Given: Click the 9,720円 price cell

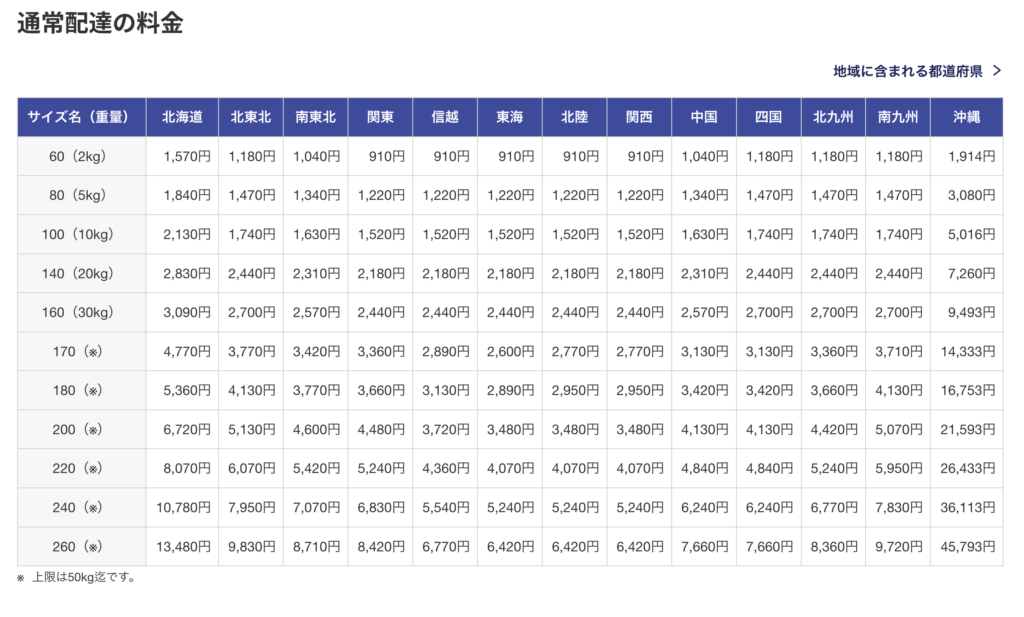Looking at the screenshot, I should click(x=898, y=546).
